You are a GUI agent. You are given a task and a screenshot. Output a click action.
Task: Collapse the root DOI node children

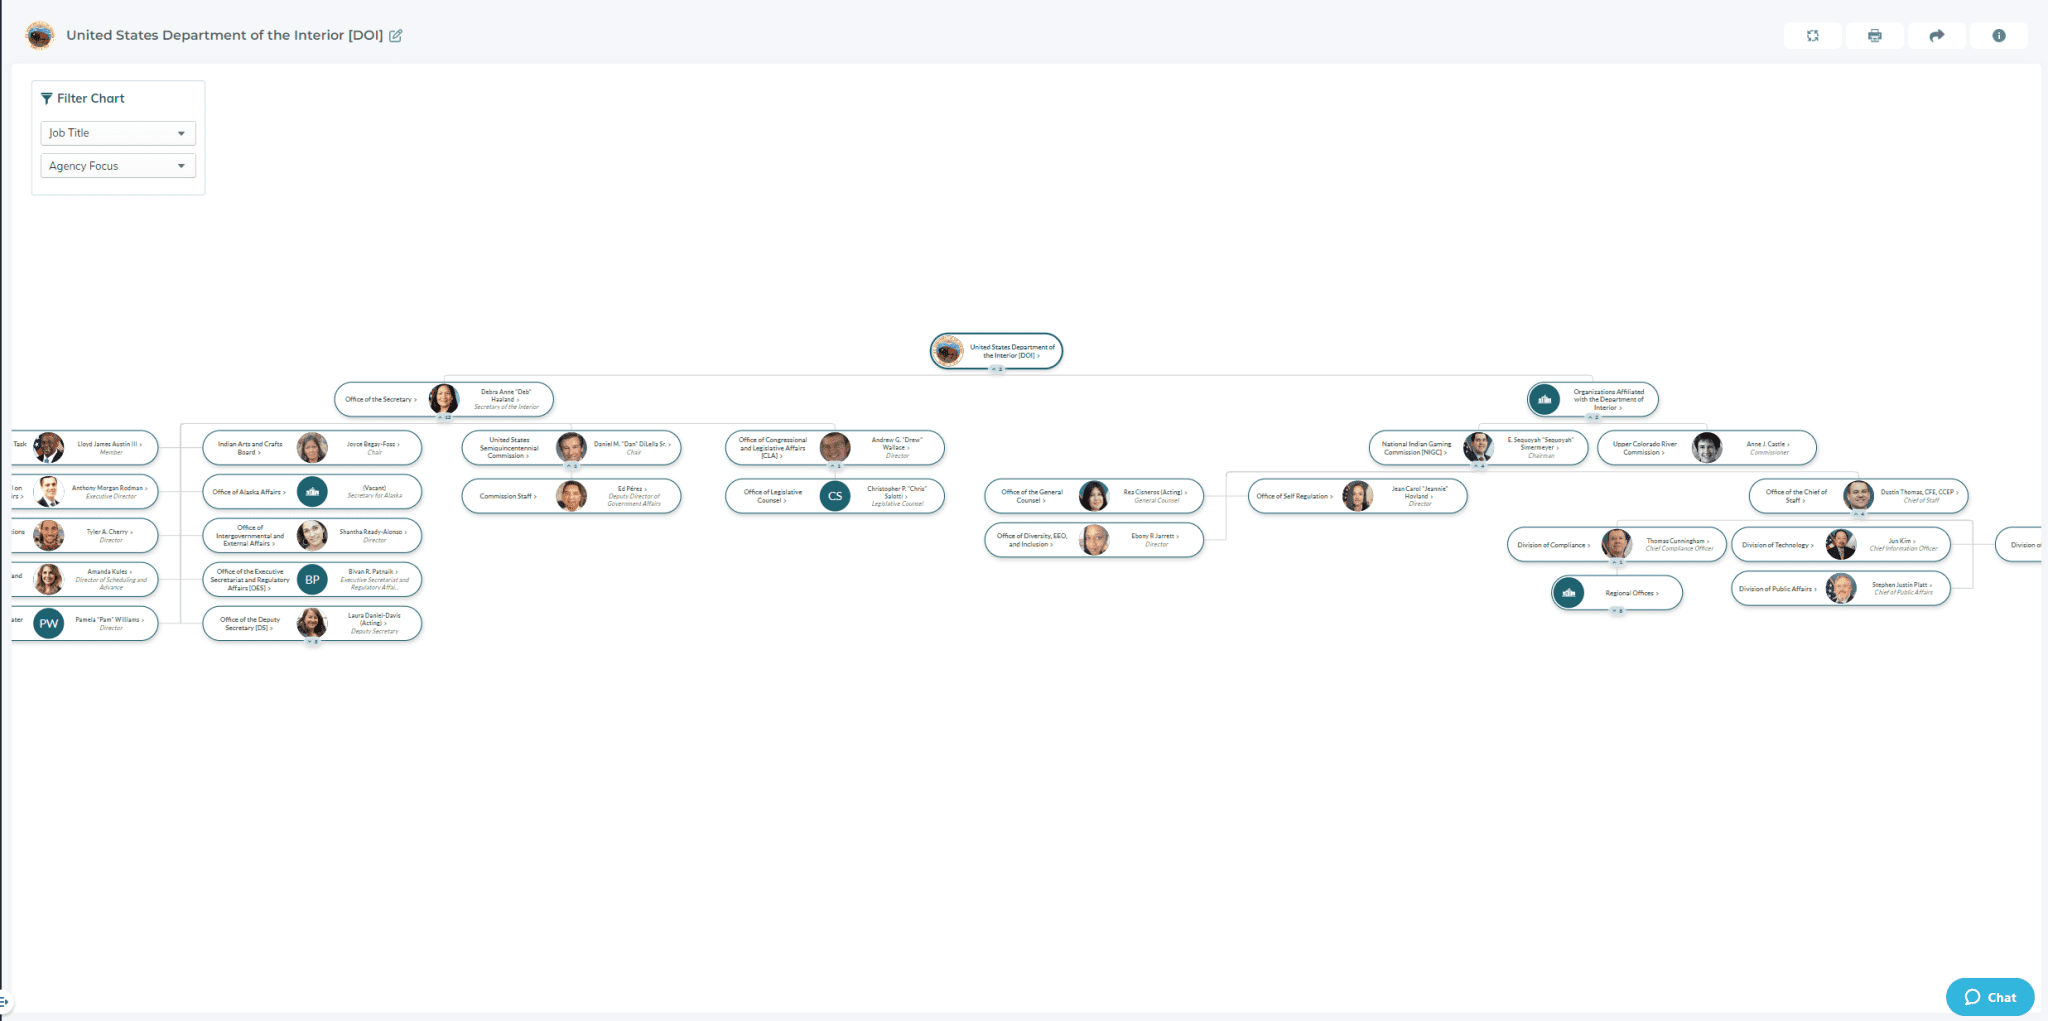tap(996, 370)
